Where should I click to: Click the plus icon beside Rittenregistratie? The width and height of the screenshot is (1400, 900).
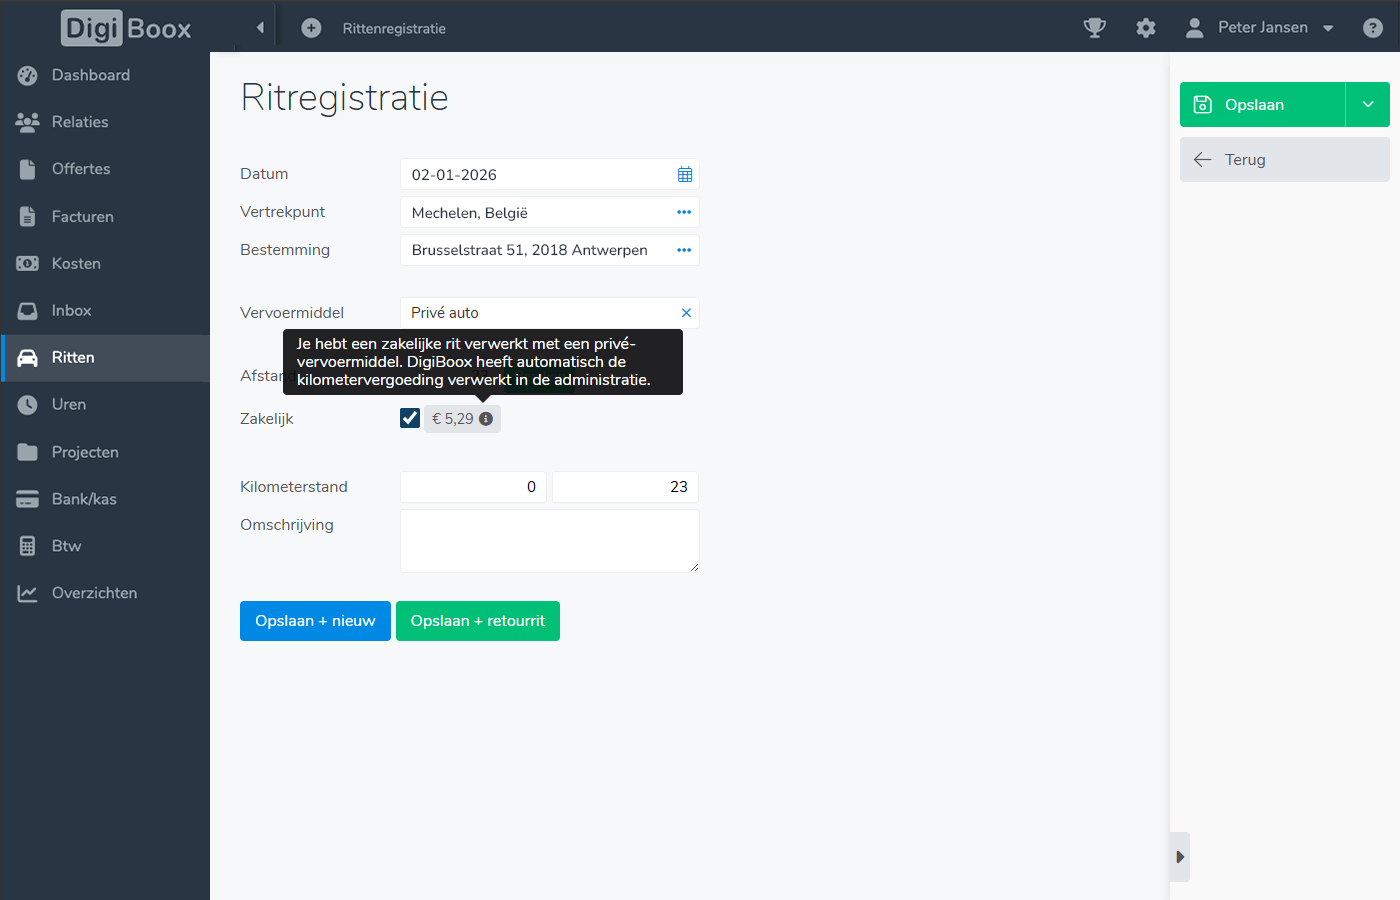coord(311,28)
